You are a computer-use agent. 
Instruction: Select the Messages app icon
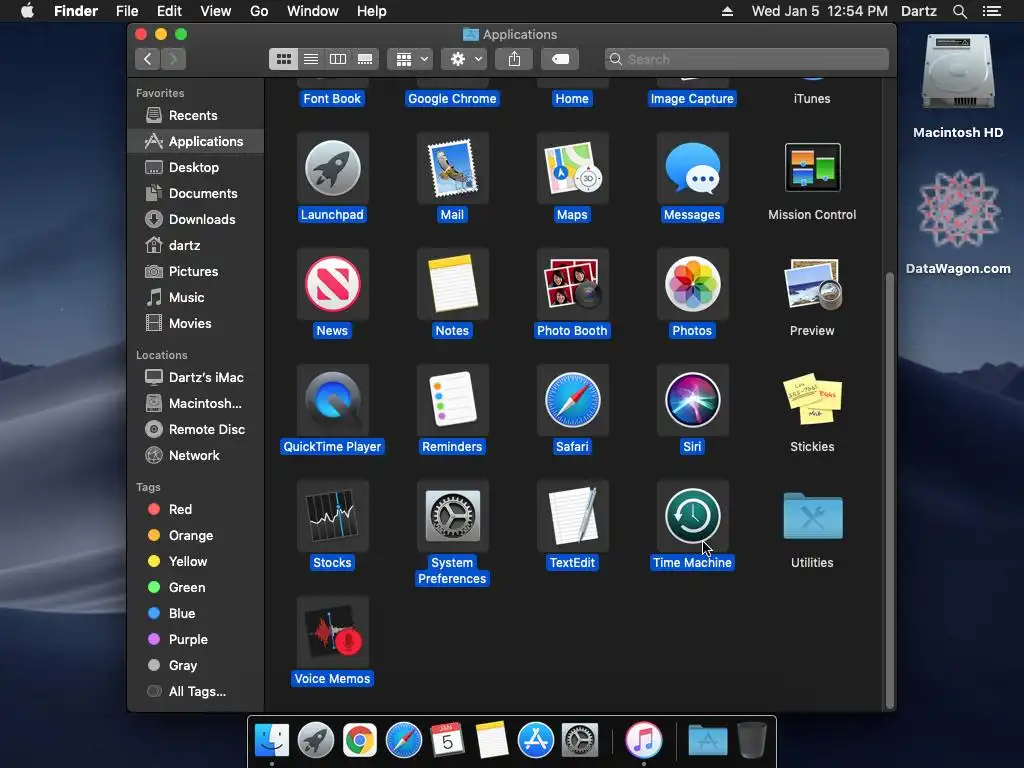(692, 168)
